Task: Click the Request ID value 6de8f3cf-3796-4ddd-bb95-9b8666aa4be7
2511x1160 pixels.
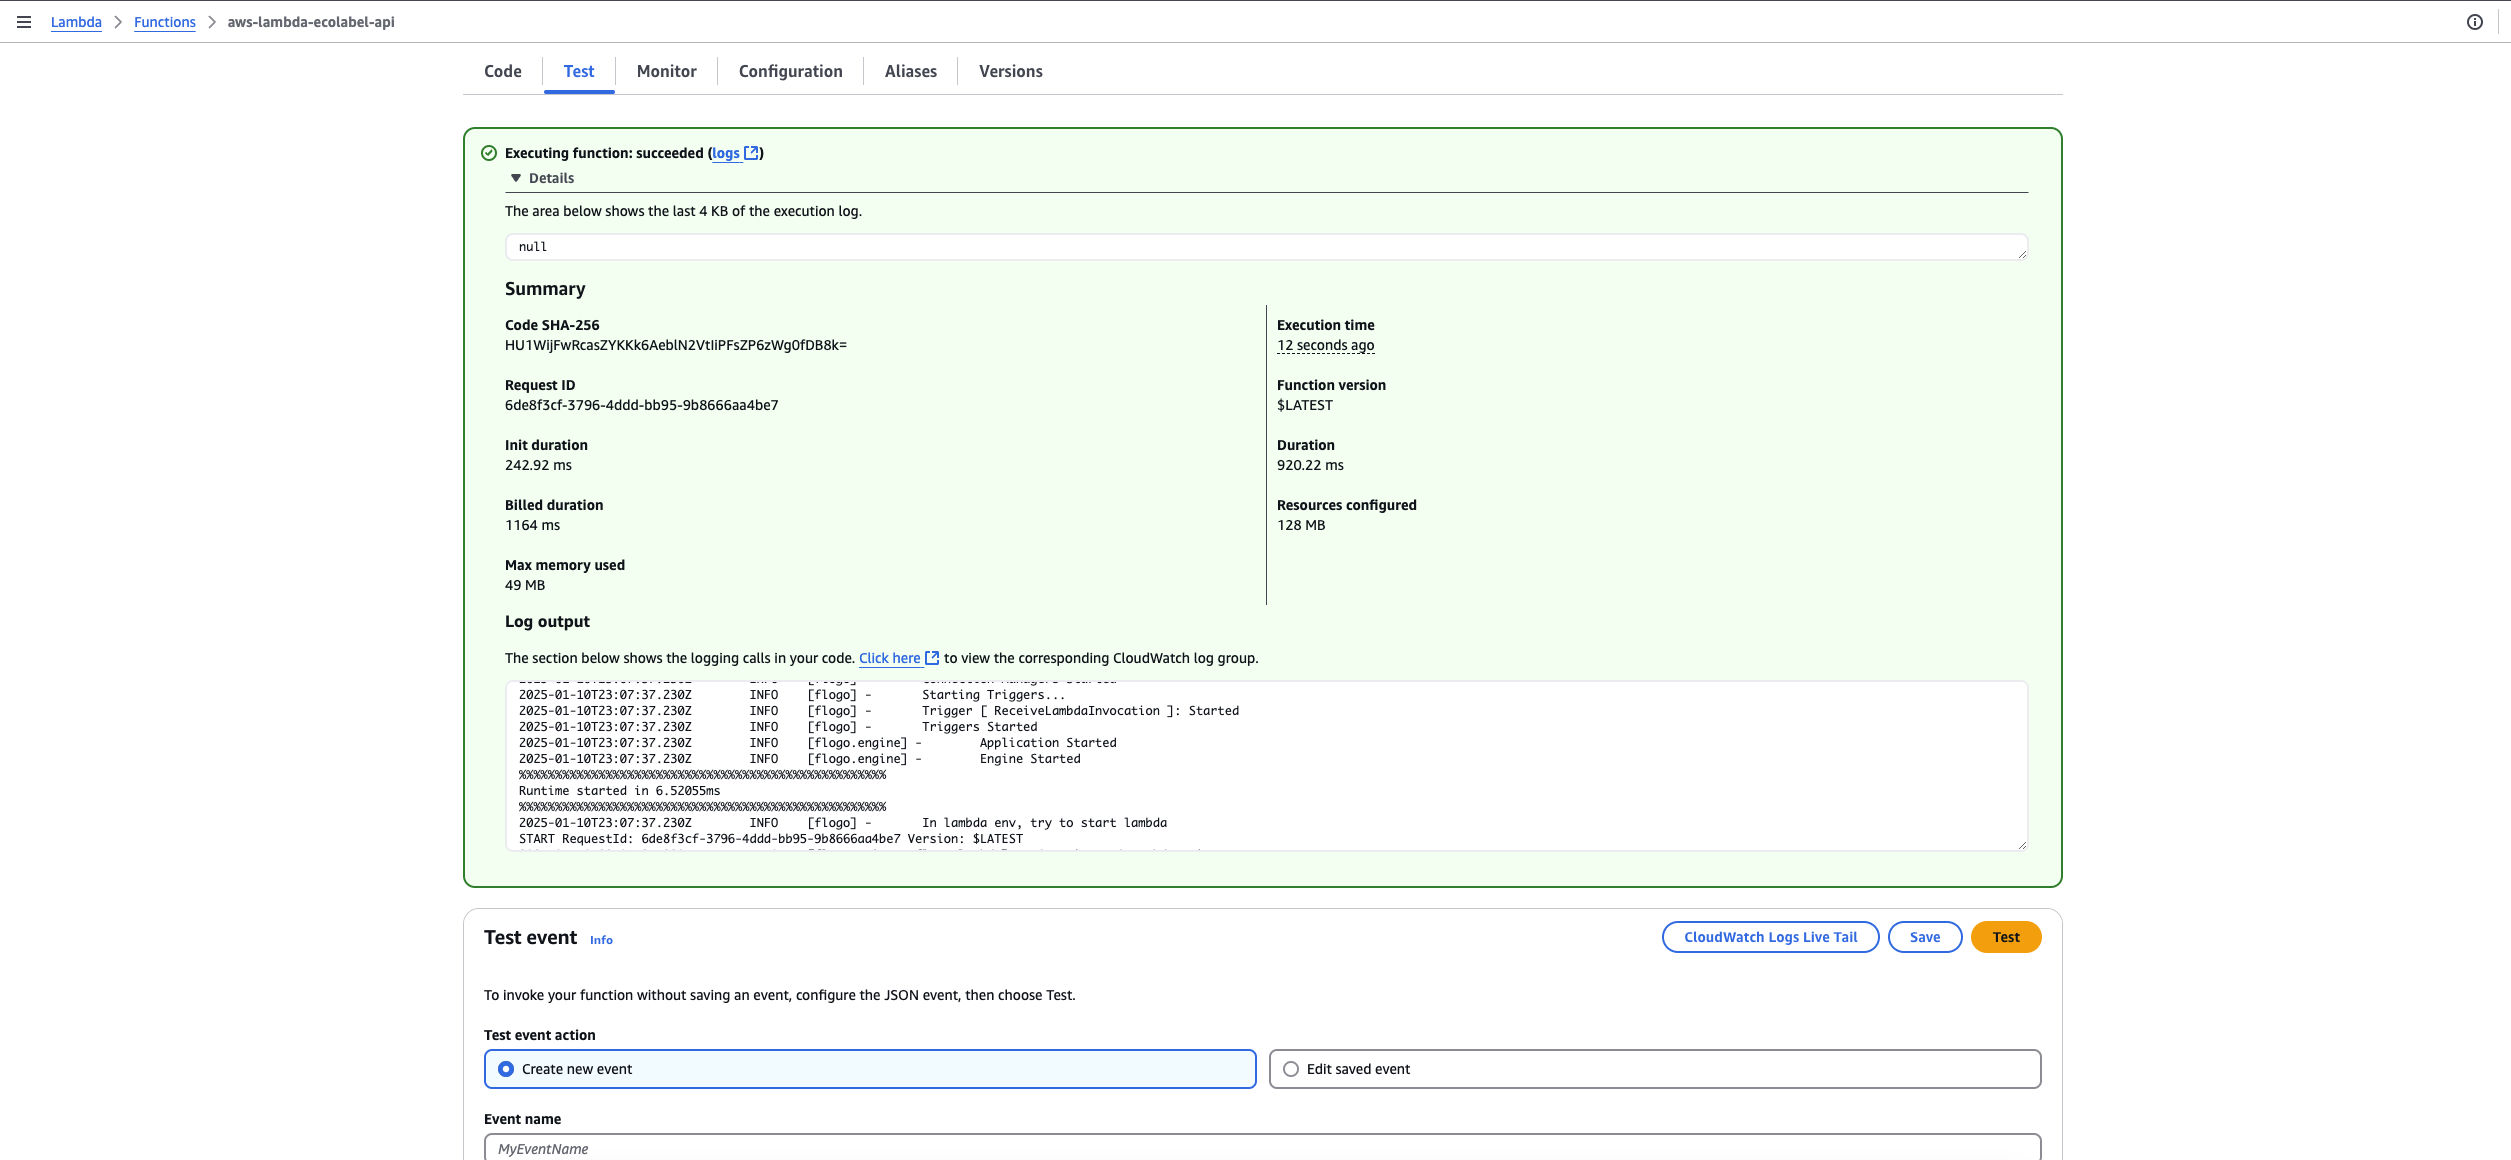Action: 642,405
